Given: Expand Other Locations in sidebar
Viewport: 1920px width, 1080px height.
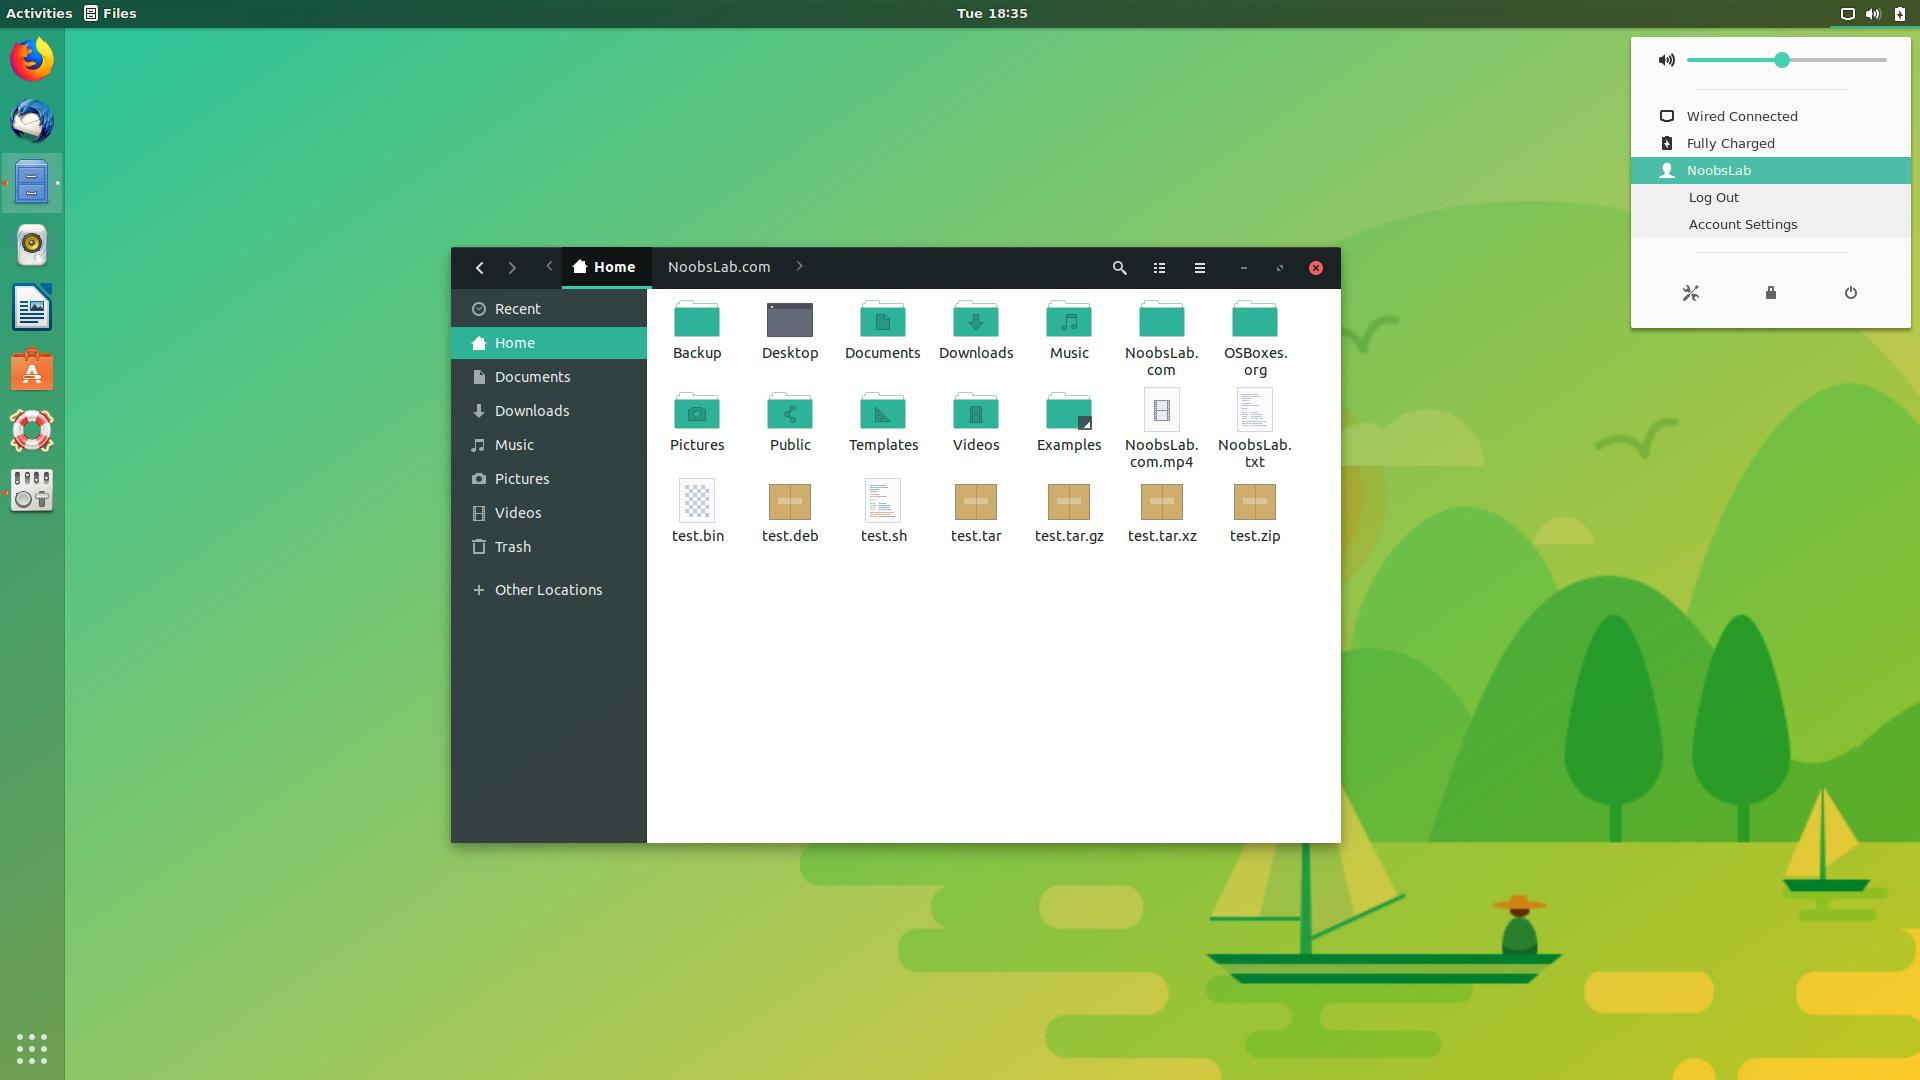Looking at the screenshot, I should tap(548, 590).
